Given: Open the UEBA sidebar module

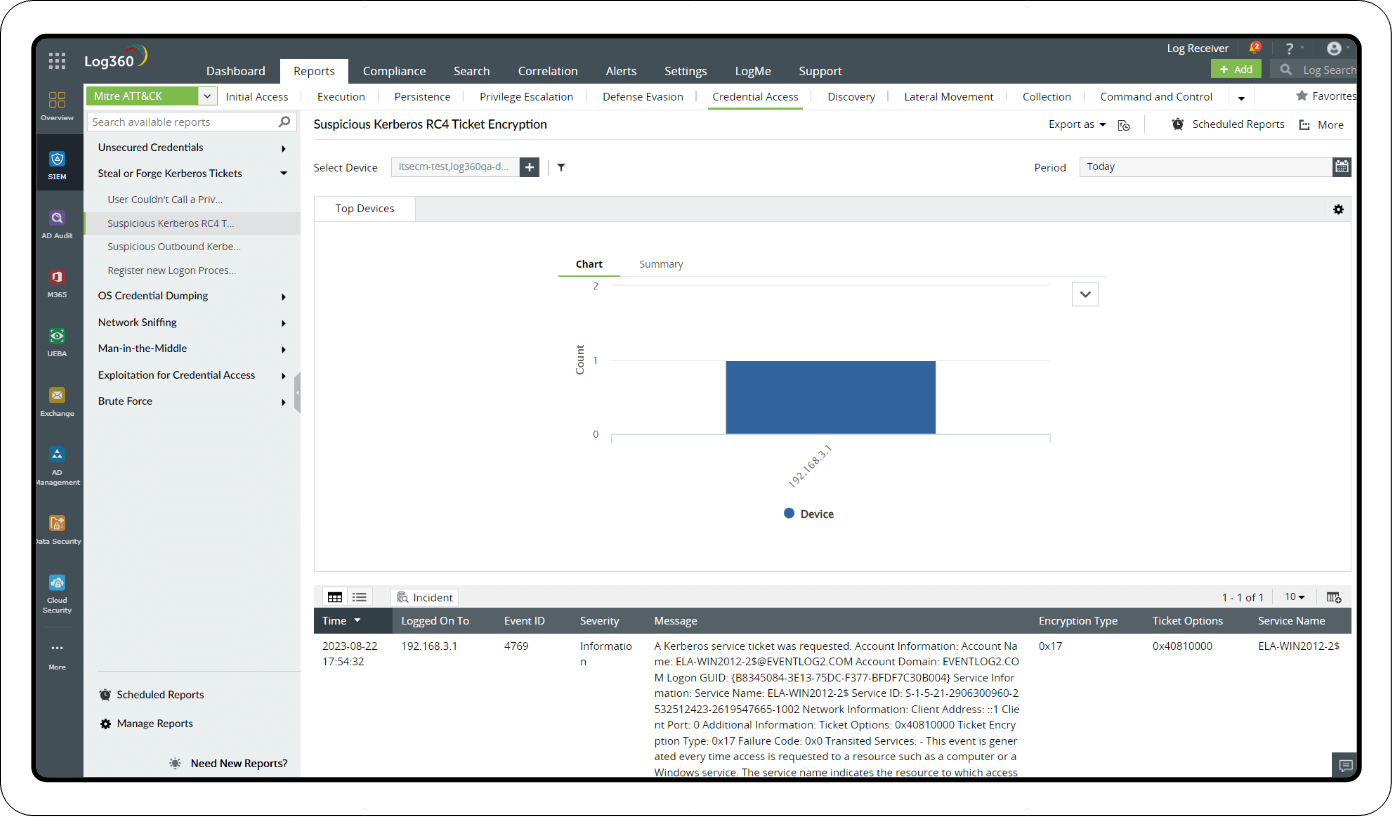Looking at the screenshot, I should 57,341.
